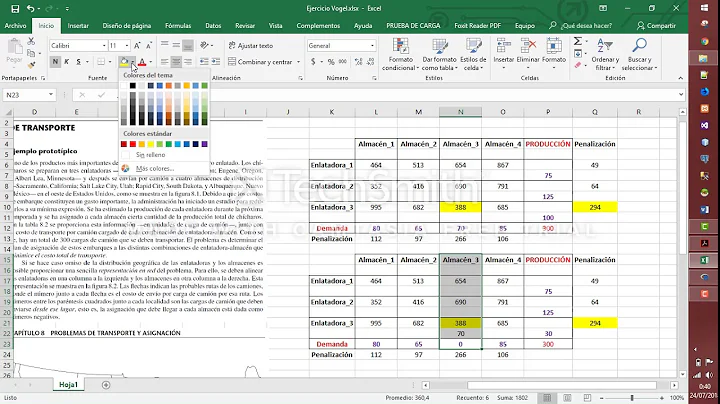Open font color dropdown arrow

[x=151, y=62]
